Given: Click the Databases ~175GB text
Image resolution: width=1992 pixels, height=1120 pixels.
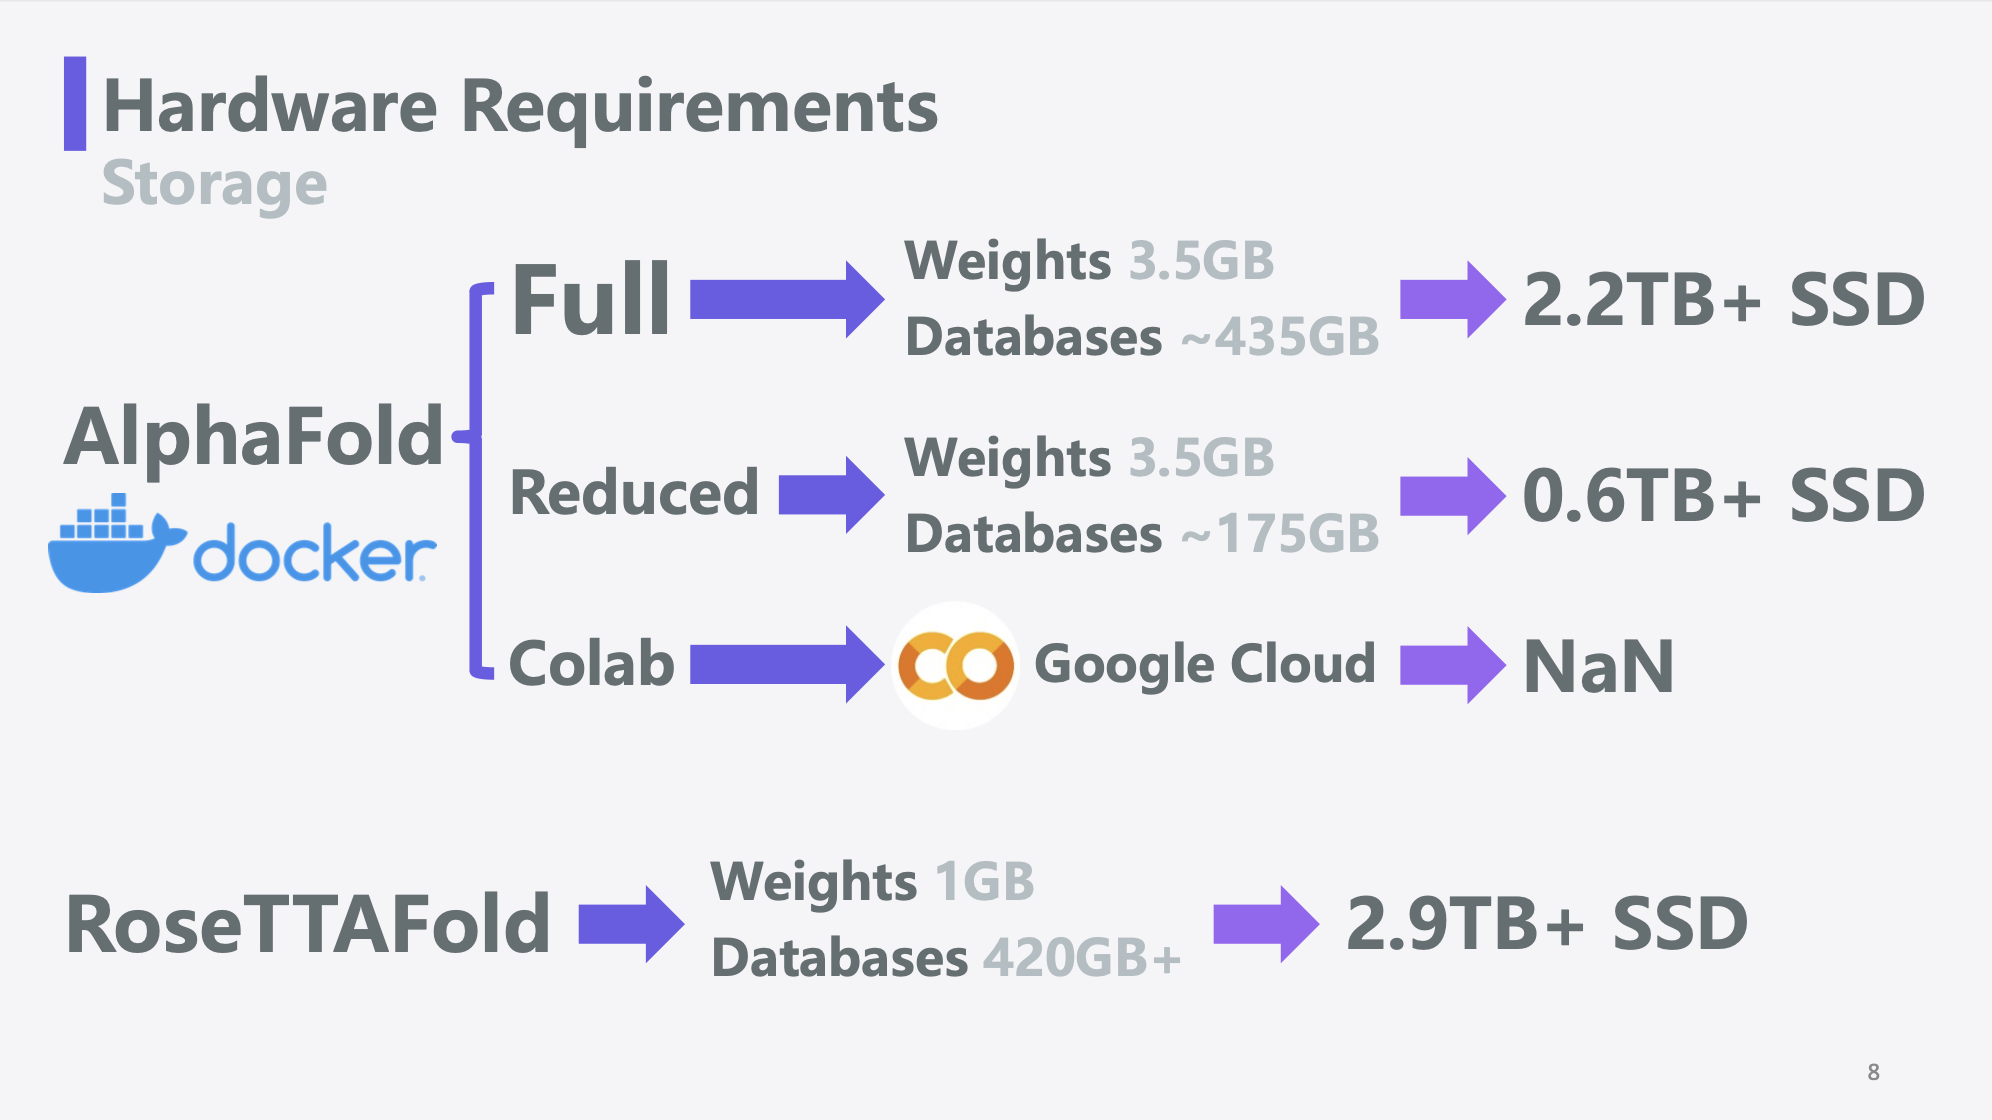Looking at the screenshot, I should click(1142, 534).
